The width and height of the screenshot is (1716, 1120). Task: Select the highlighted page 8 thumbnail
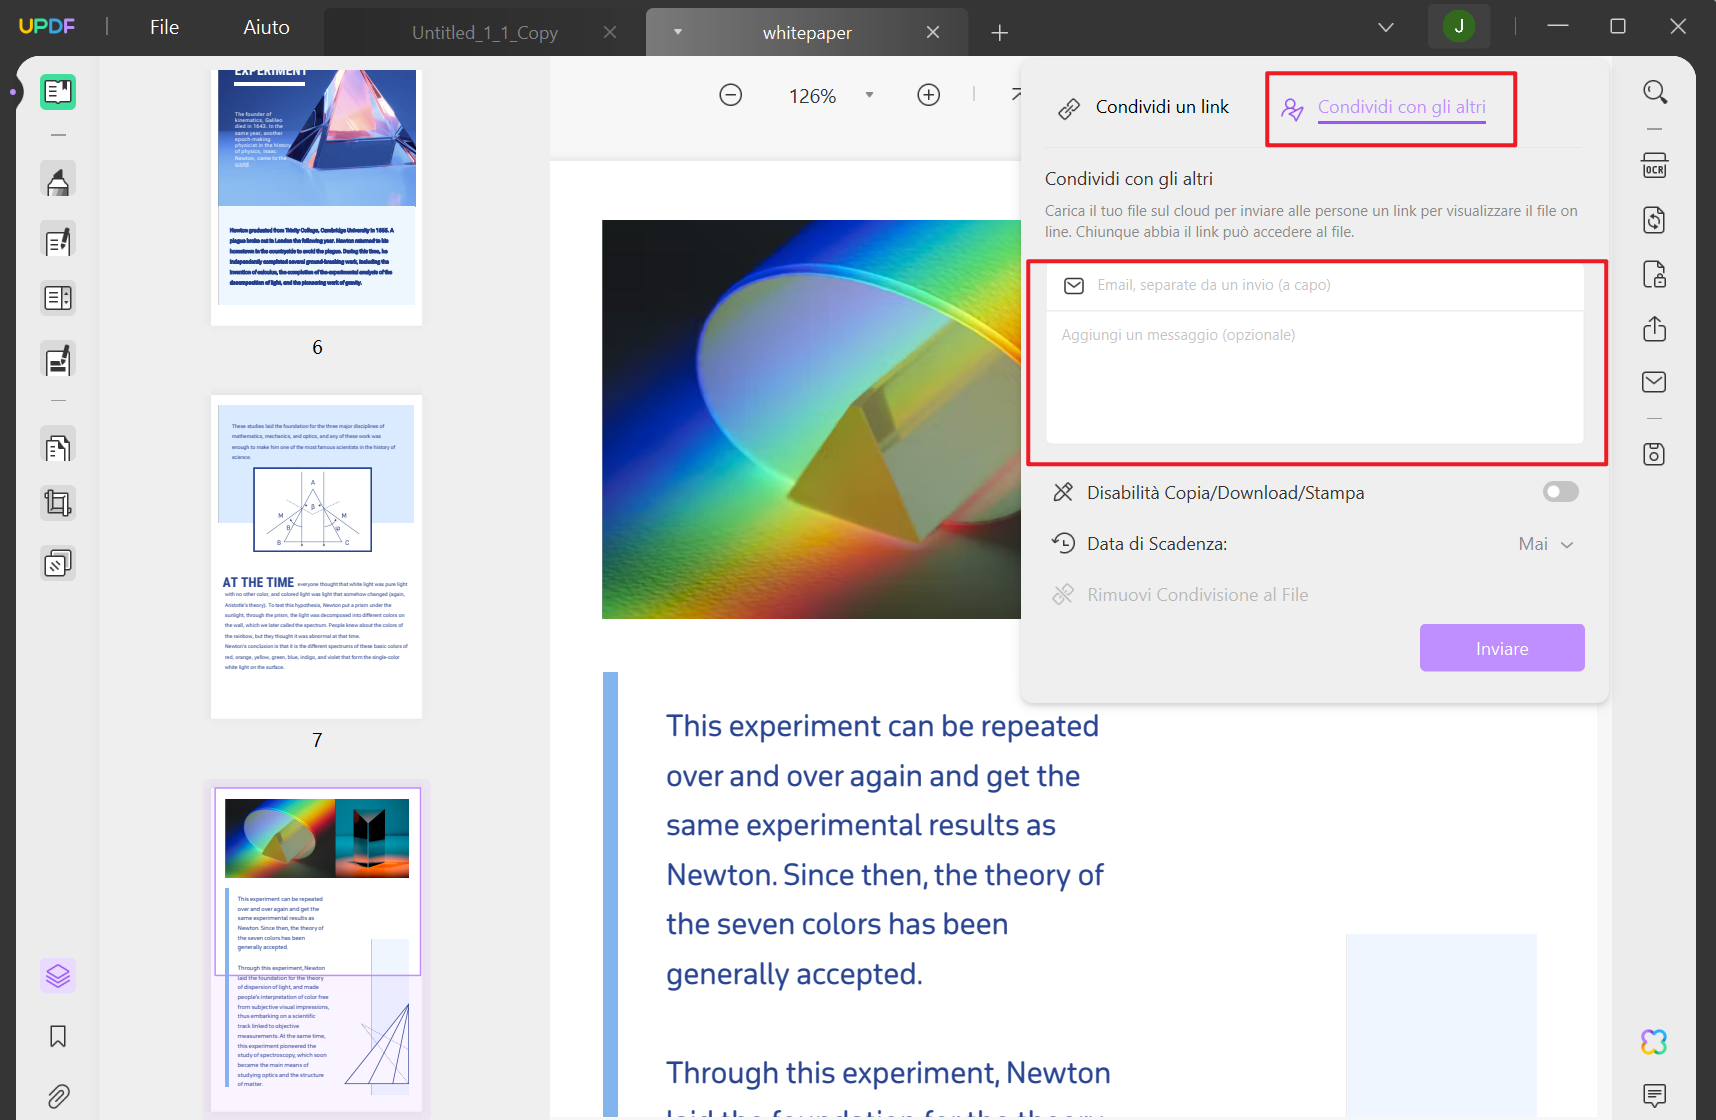316,948
